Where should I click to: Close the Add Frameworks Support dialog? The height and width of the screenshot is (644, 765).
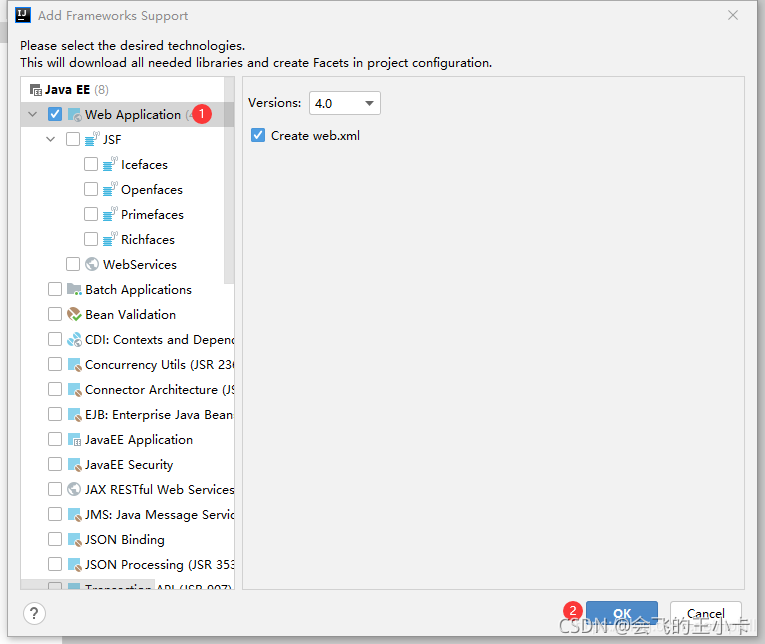point(733,15)
